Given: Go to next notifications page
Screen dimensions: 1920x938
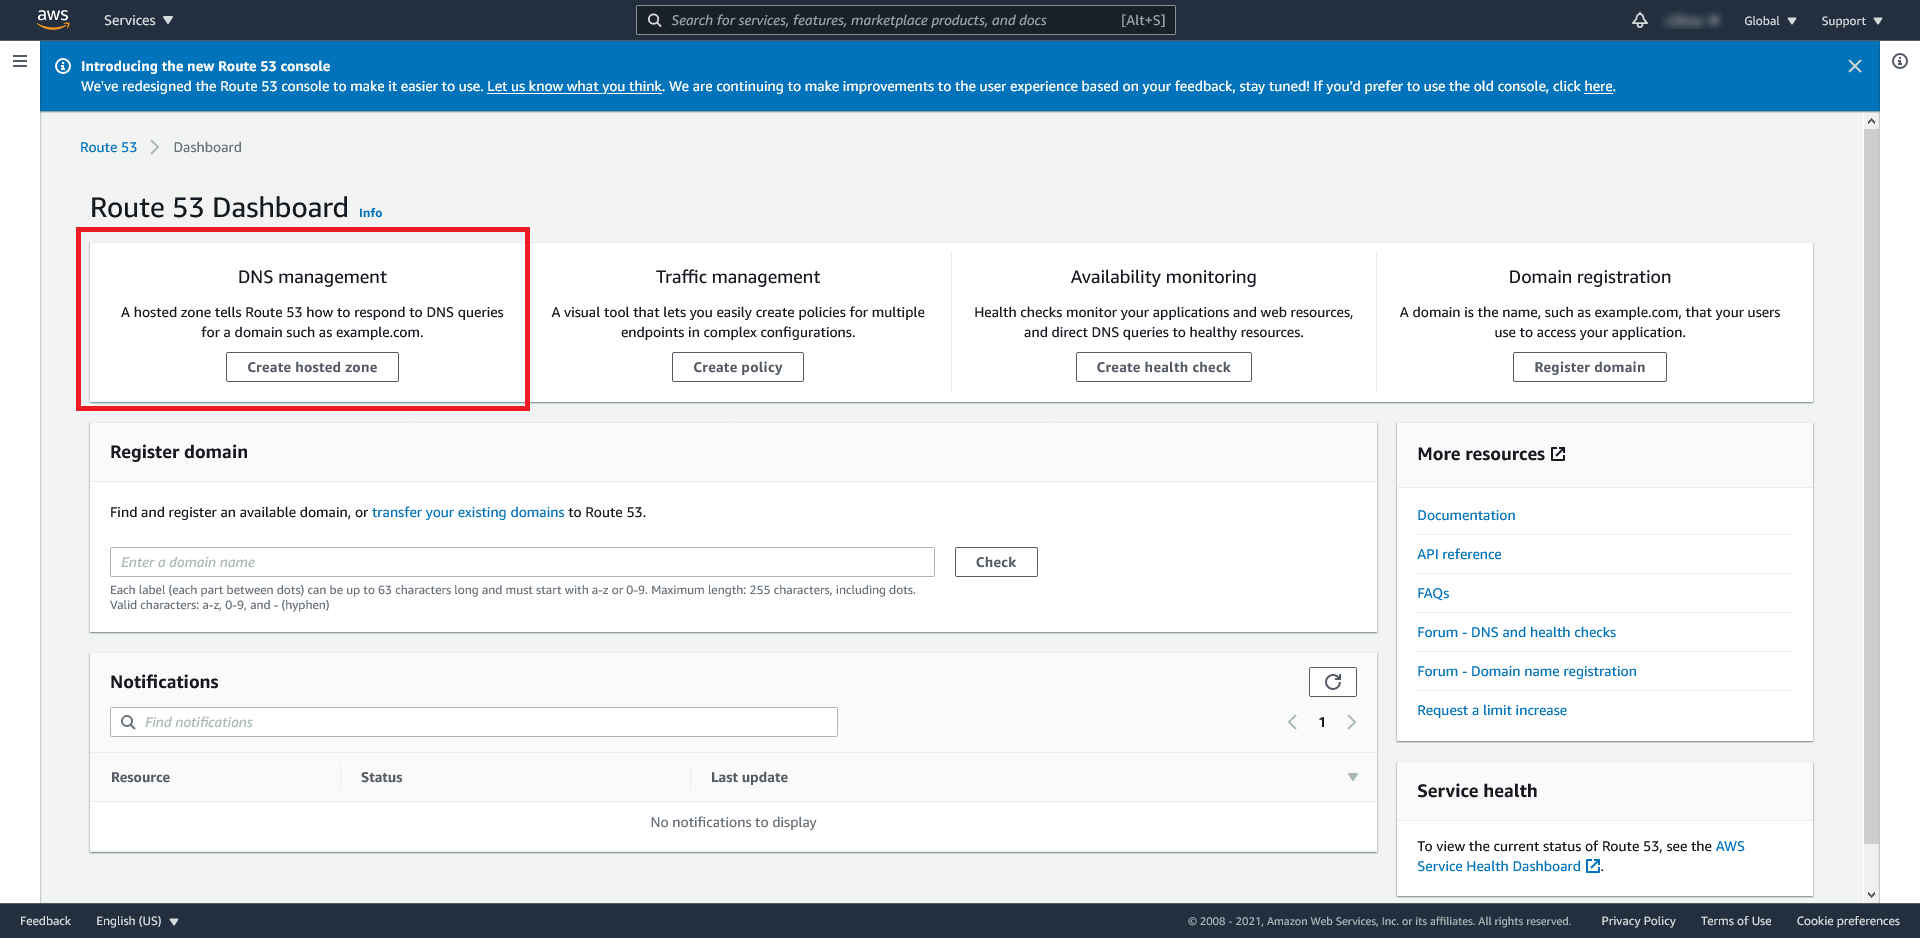Looking at the screenshot, I should coord(1352,722).
